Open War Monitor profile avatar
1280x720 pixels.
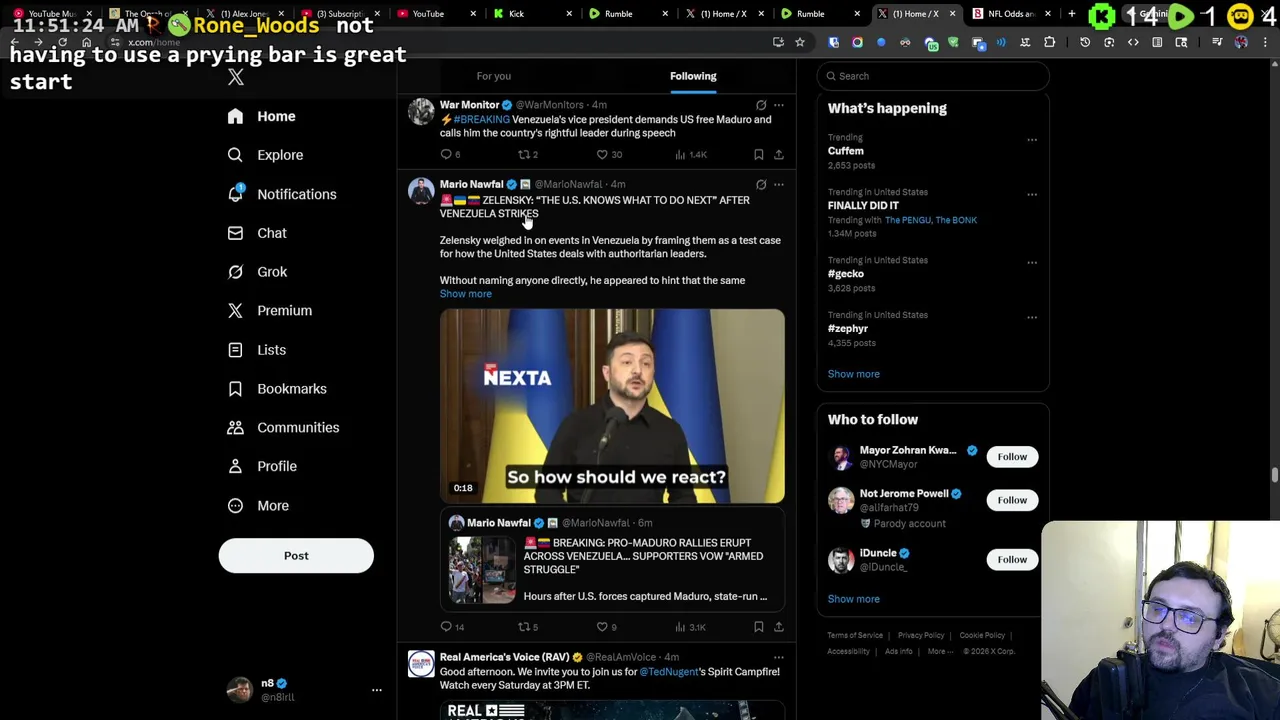421,112
